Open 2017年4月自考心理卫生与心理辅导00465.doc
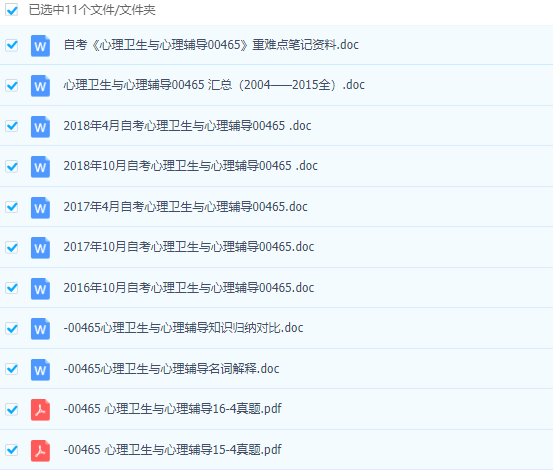The width and height of the screenshot is (553, 476). tap(186, 207)
